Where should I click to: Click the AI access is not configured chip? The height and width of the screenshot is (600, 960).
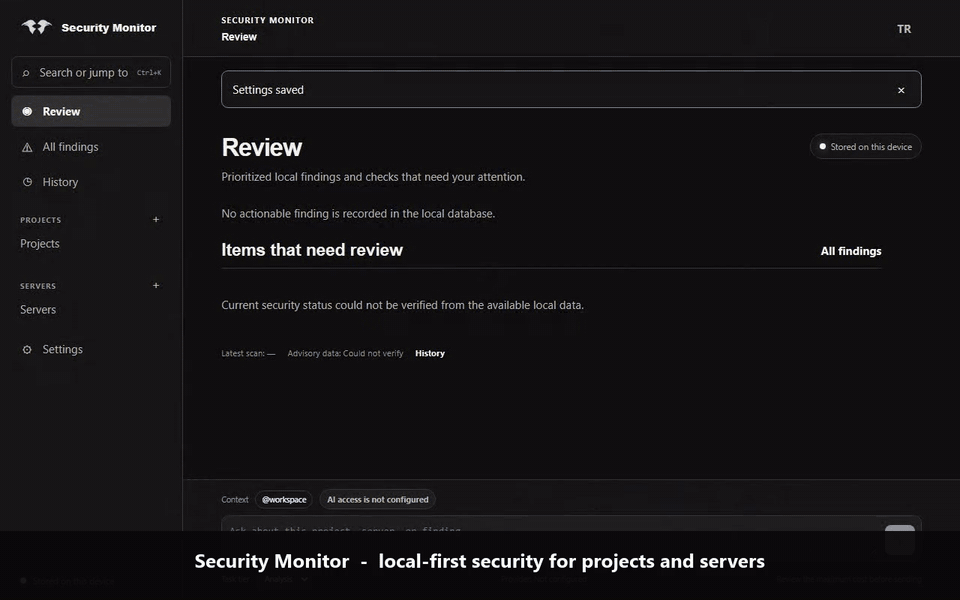point(377,500)
